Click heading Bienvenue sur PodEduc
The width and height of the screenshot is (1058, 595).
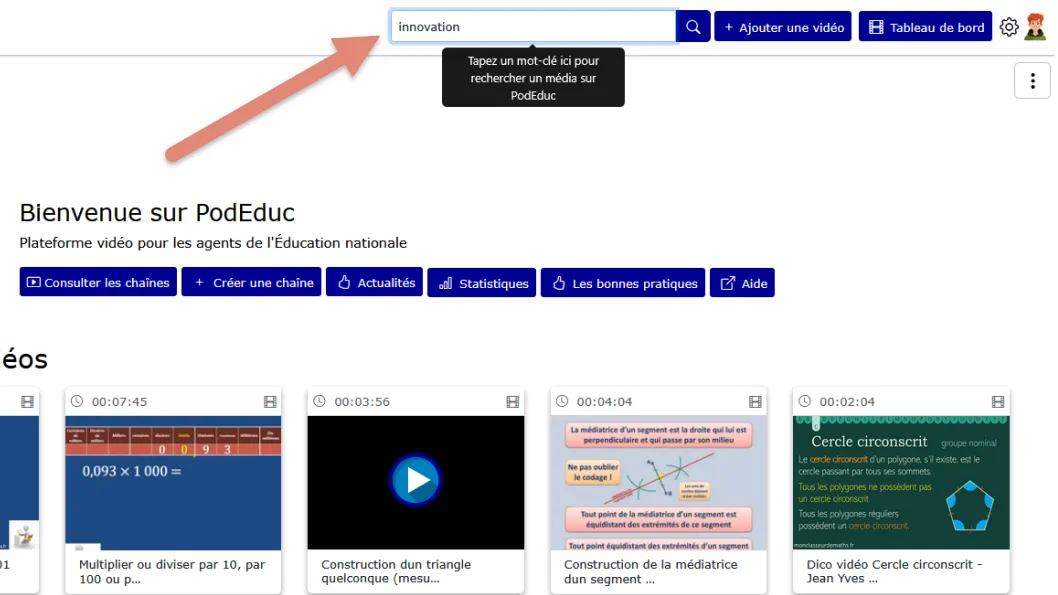coord(157,212)
